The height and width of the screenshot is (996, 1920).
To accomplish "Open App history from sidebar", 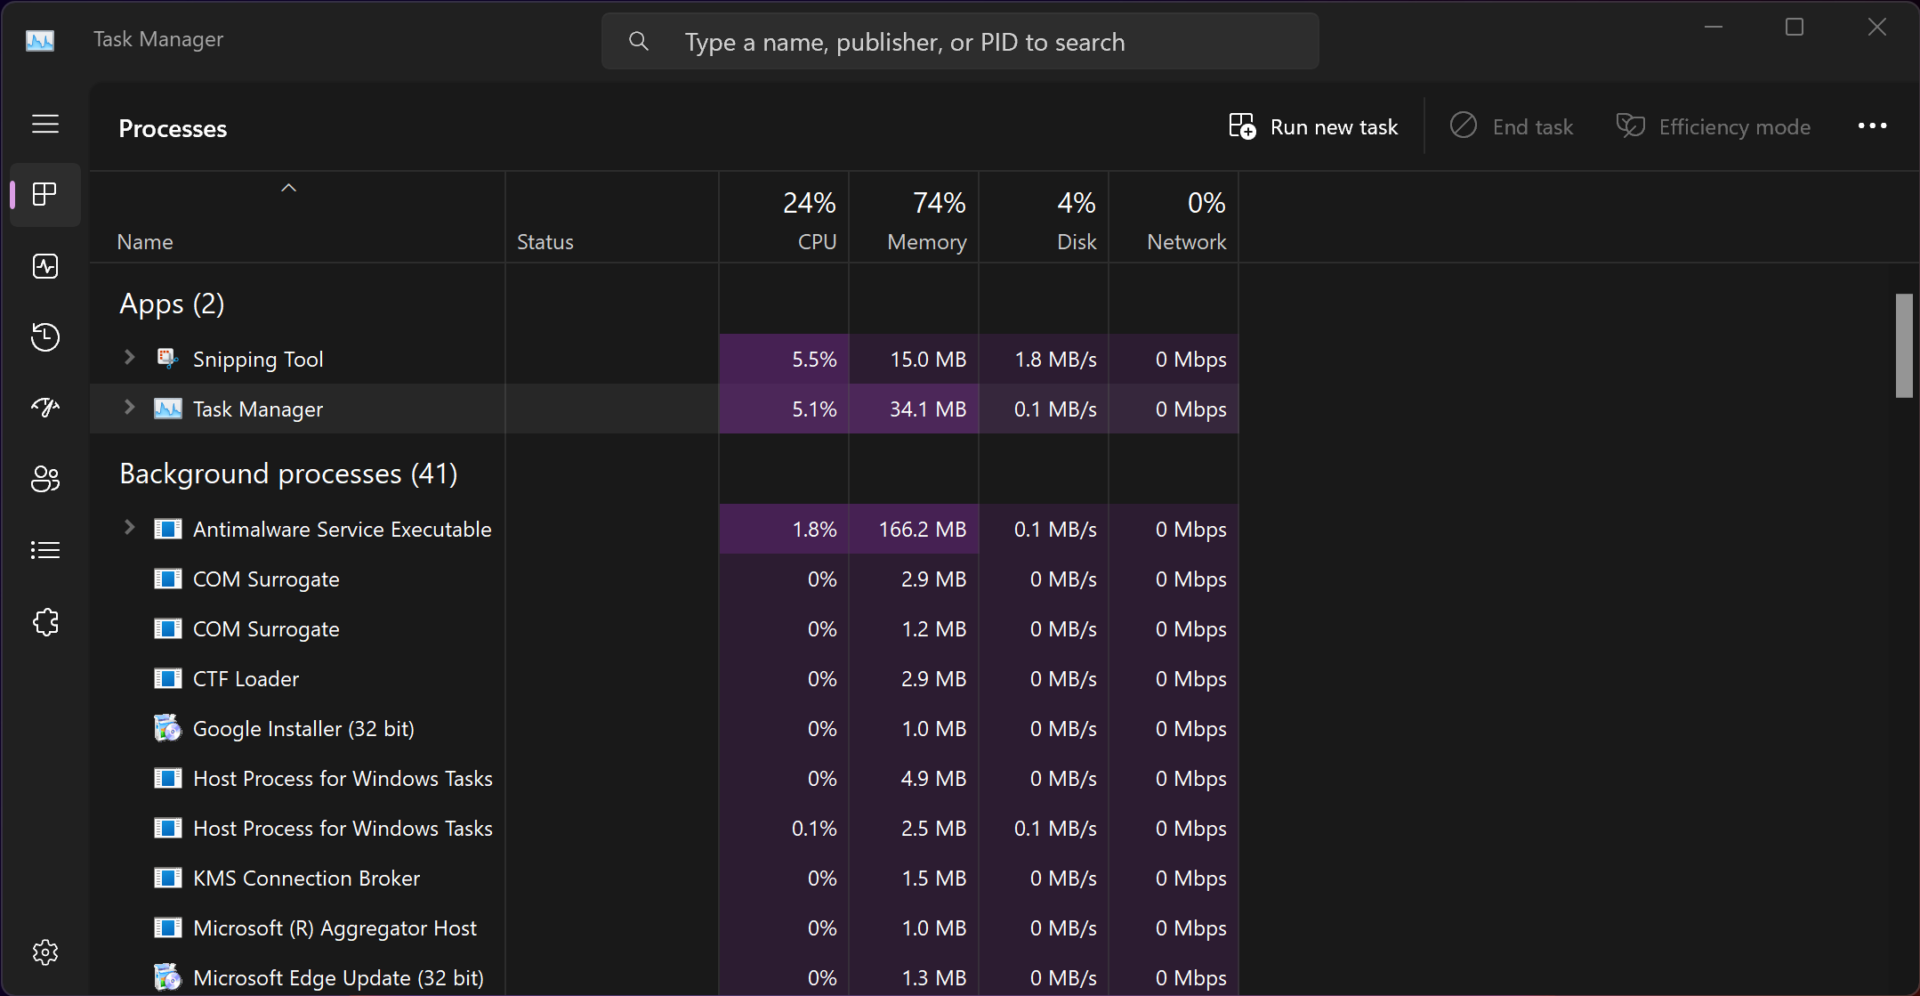I will click(45, 337).
